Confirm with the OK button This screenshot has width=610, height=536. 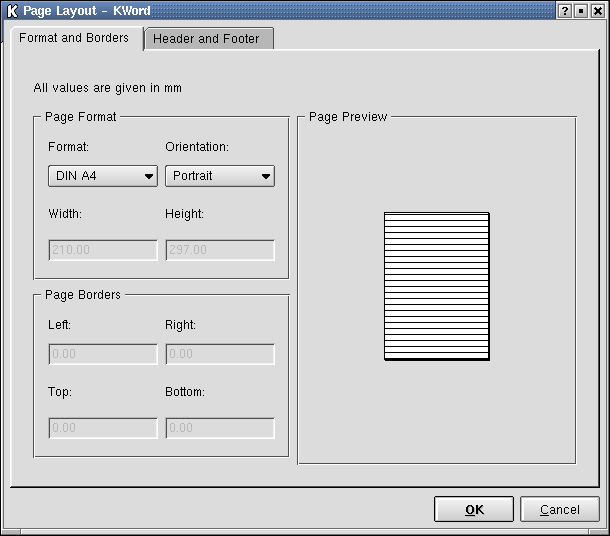click(474, 509)
